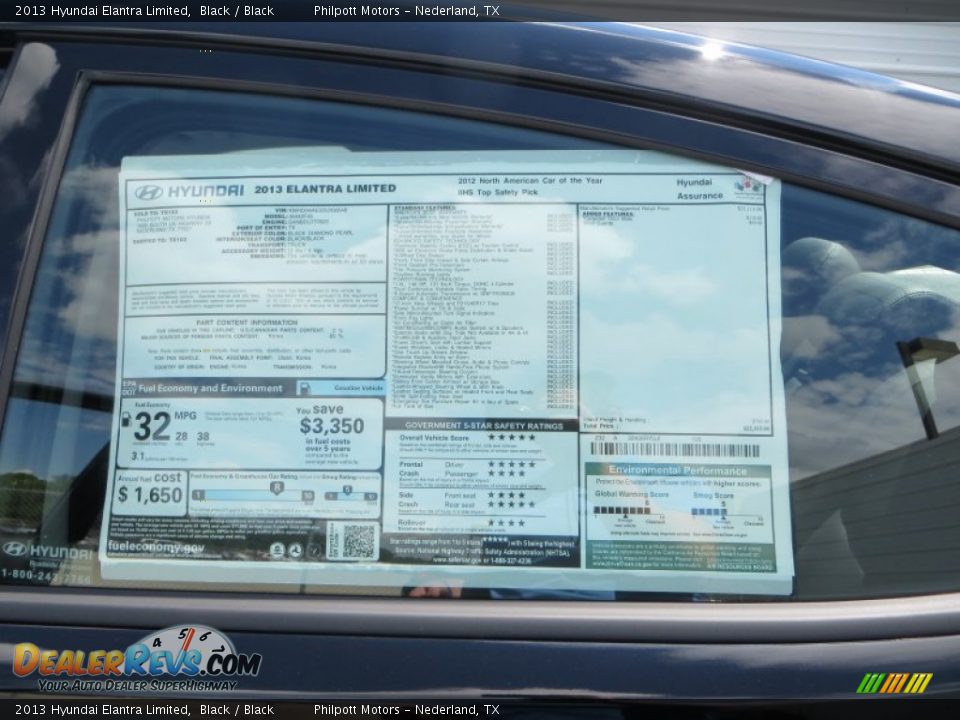Click the Philpott Motors title text at top

[406, 11]
